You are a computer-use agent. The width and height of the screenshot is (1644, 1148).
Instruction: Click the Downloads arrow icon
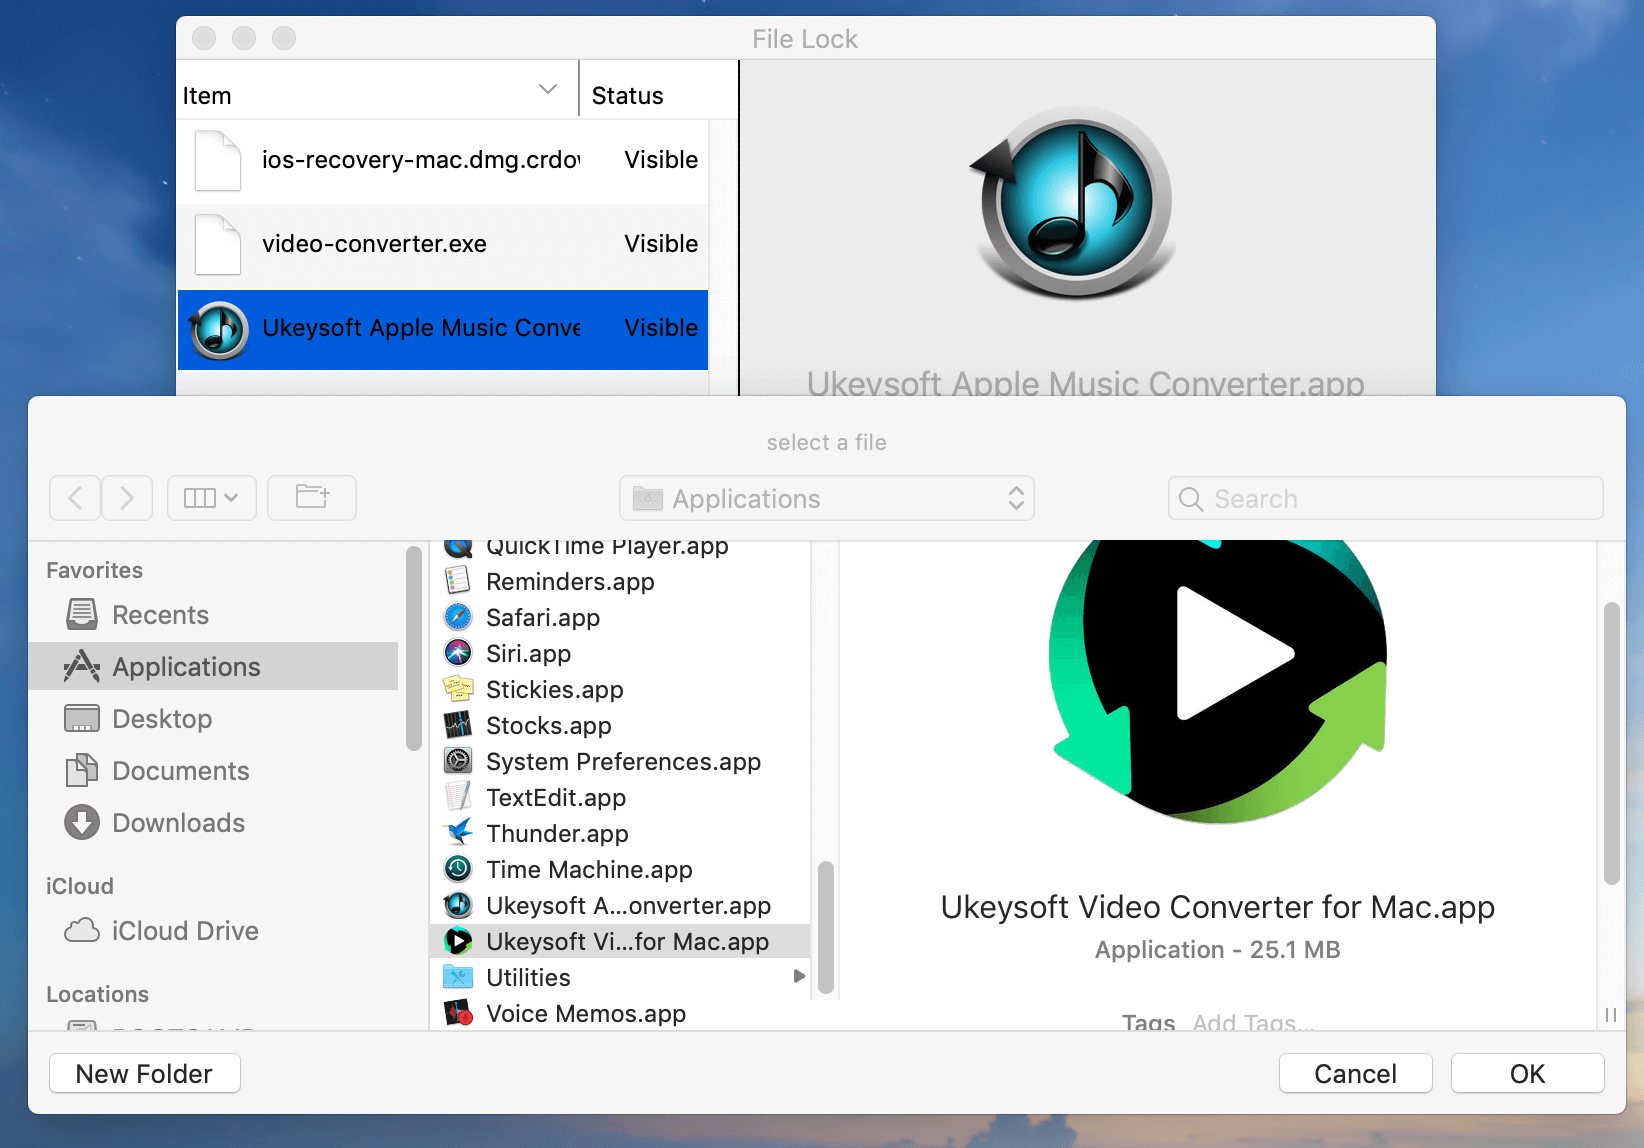(x=82, y=822)
